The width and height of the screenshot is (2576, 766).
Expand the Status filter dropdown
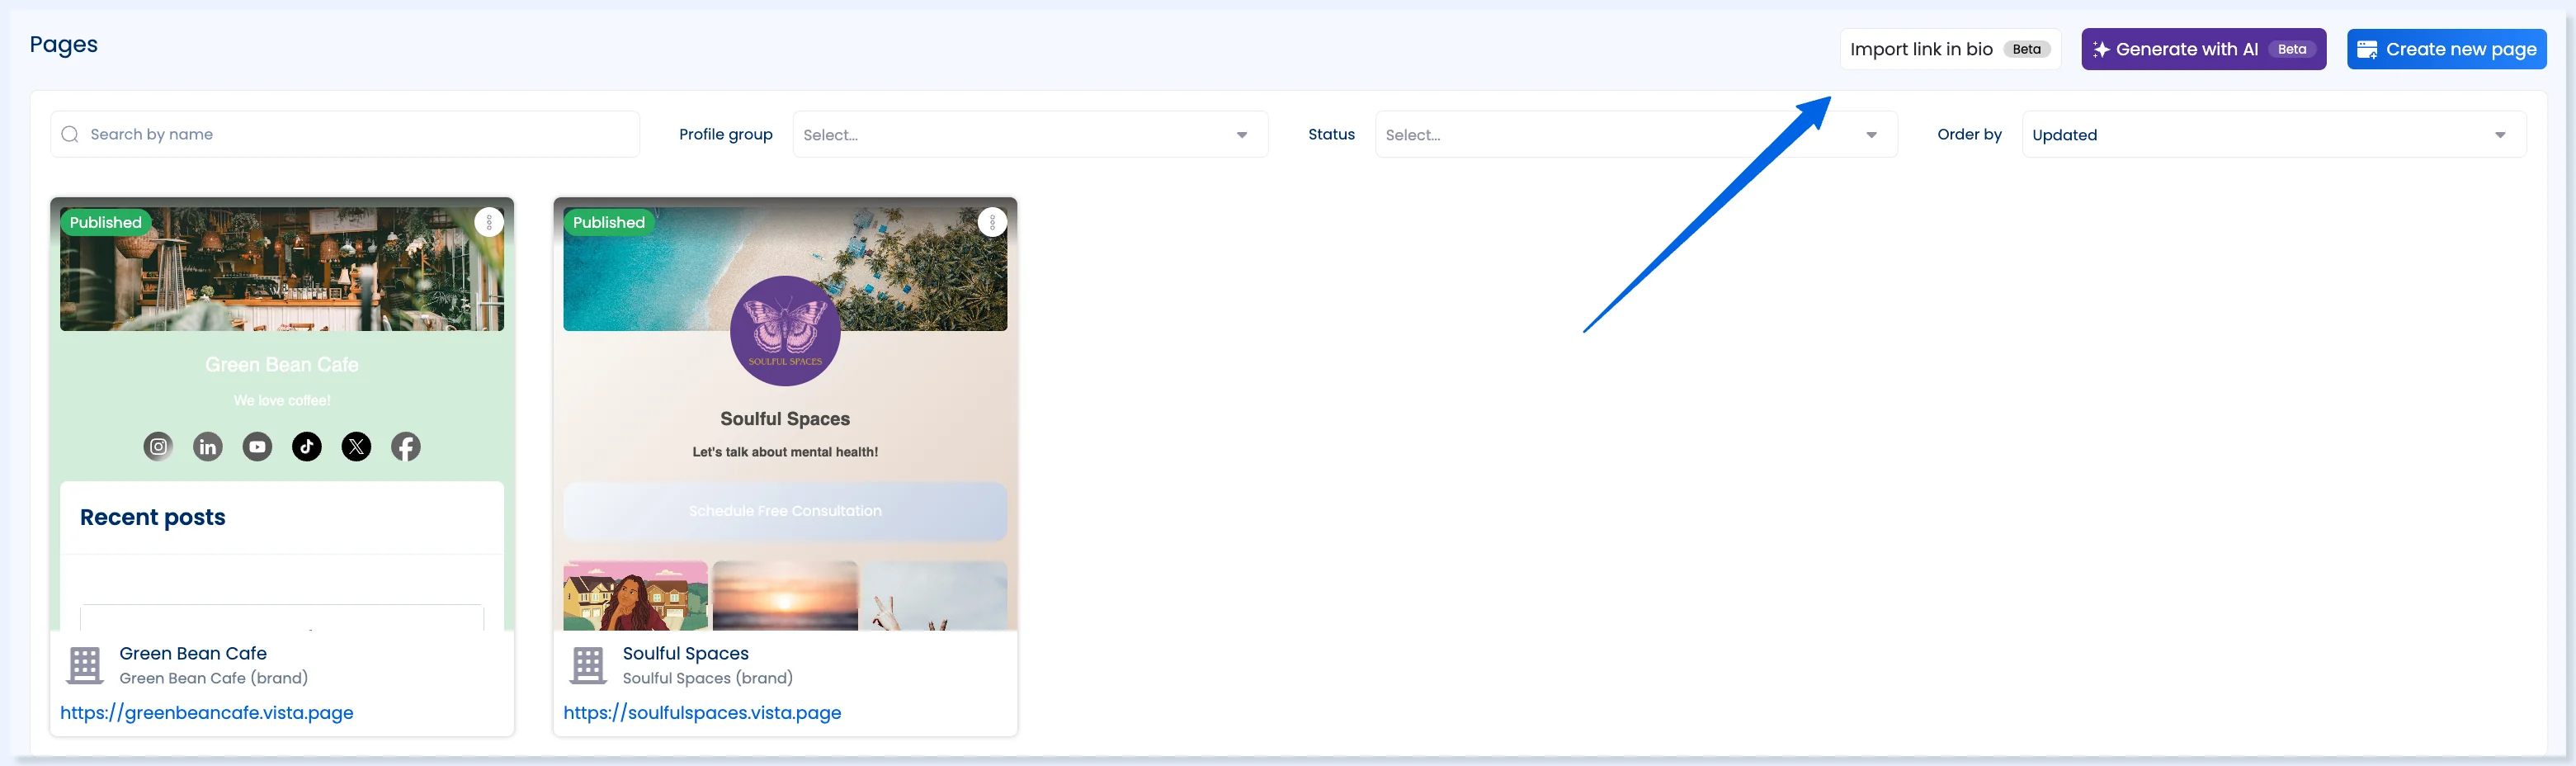[1636, 134]
